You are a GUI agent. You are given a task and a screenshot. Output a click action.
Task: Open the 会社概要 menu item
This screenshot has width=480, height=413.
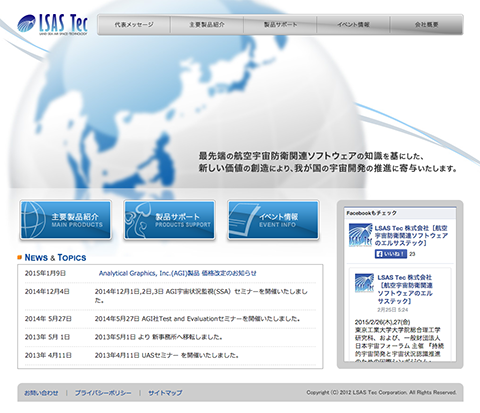[426, 24]
